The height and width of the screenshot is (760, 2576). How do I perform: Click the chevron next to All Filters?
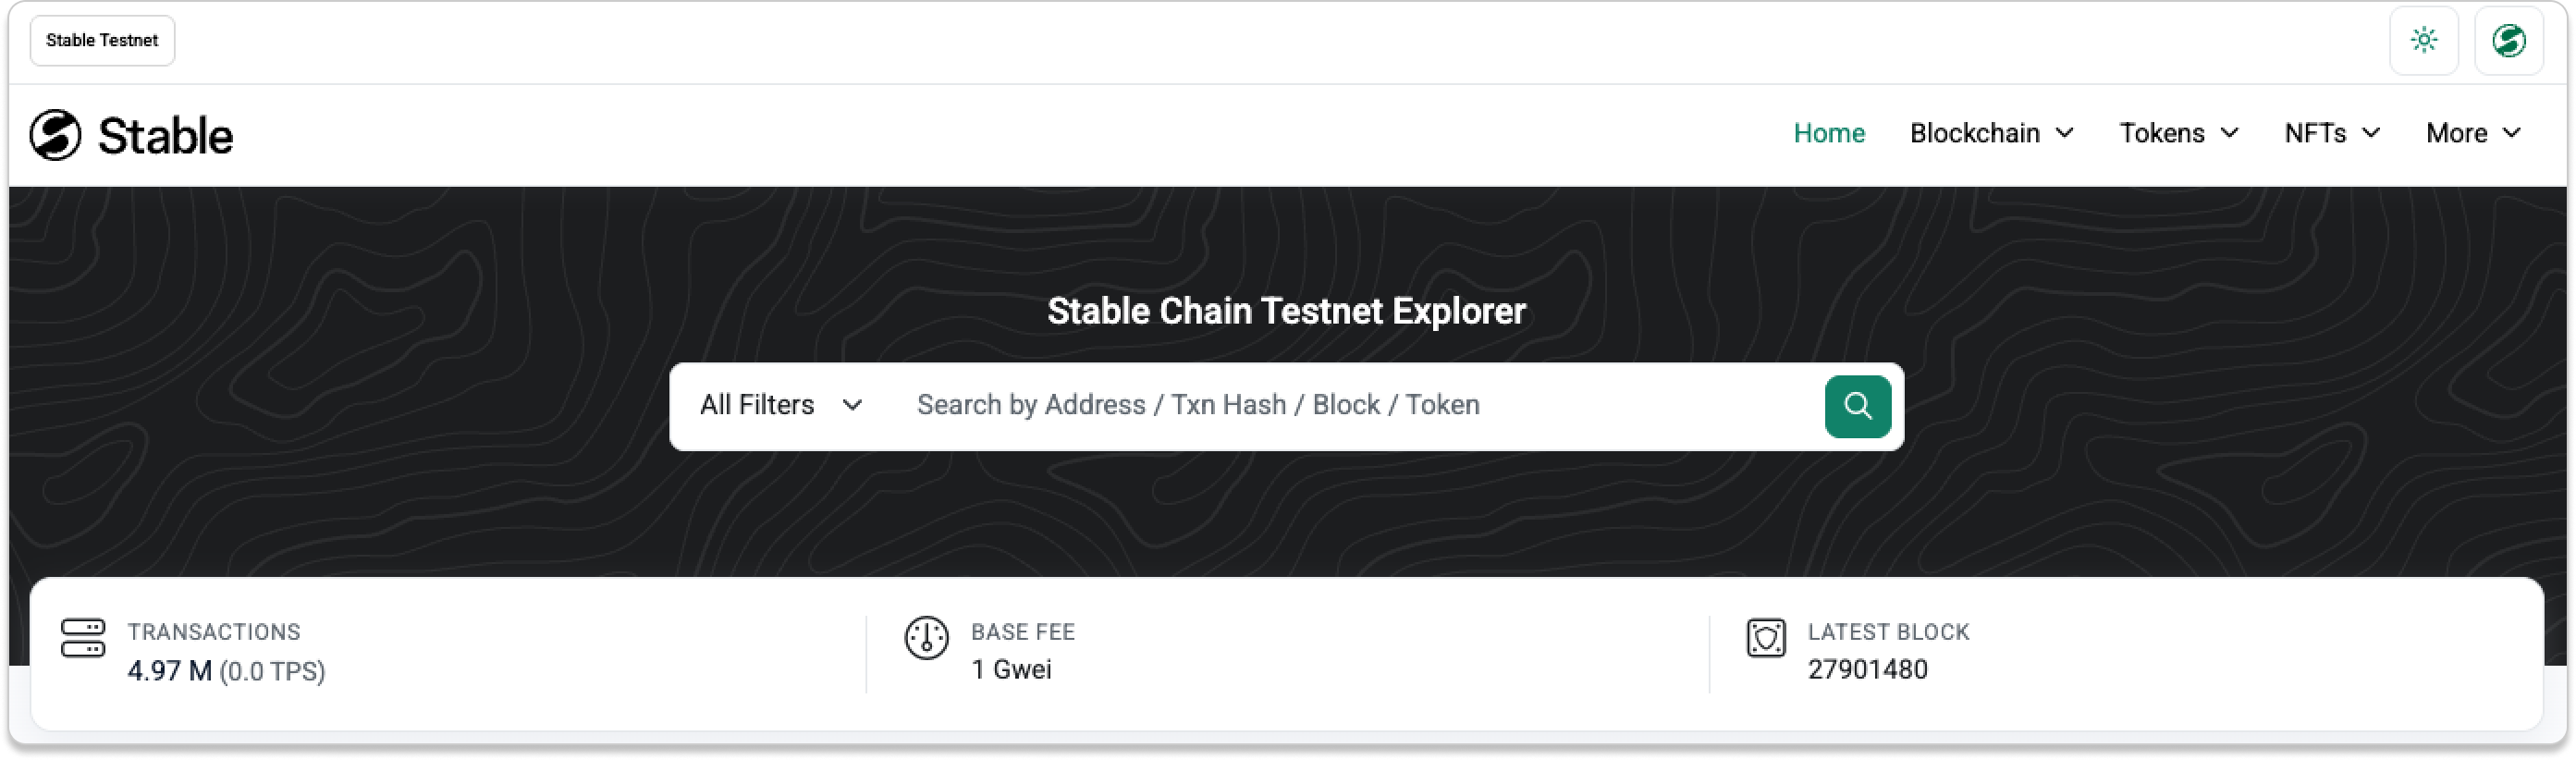[x=852, y=405]
